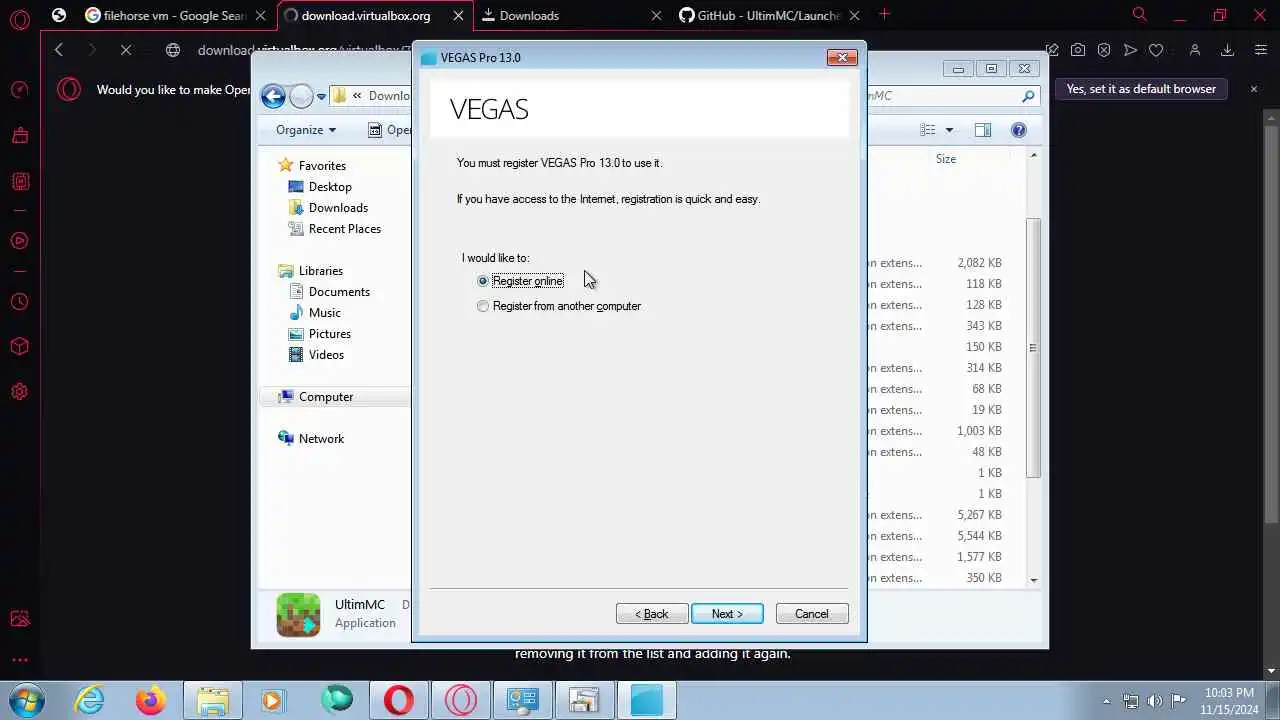Image resolution: width=1280 pixels, height=720 pixels.
Task: Click the send paper-plane icon in Opera
Action: click(1130, 50)
